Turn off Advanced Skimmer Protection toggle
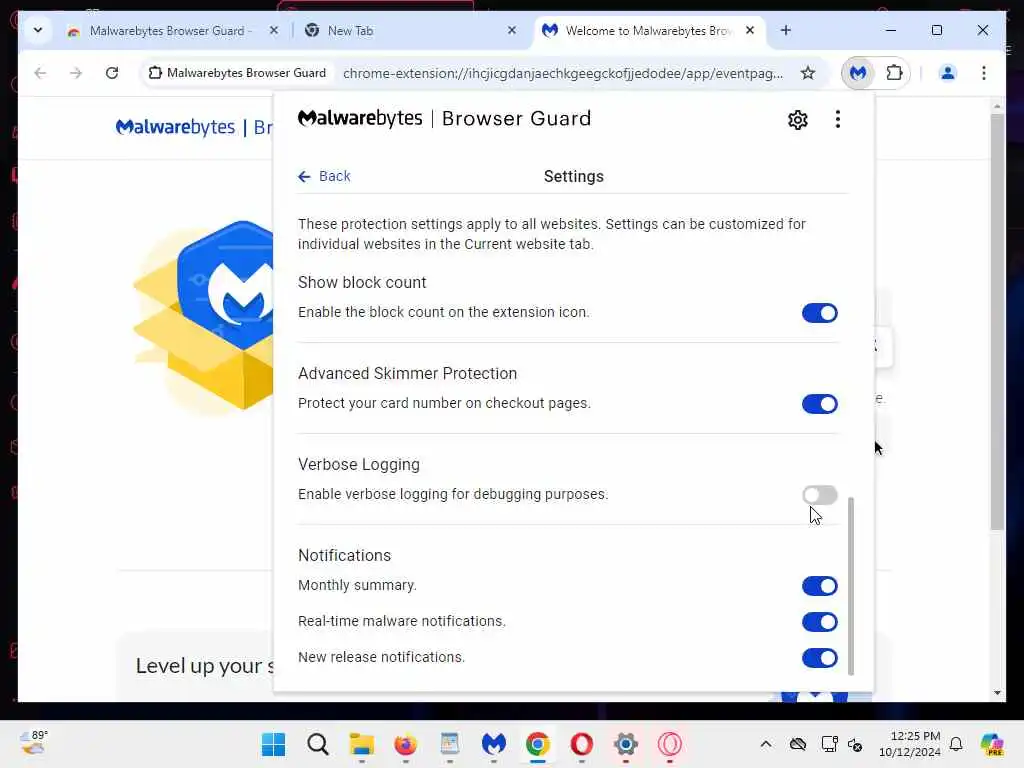This screenshot has width=1024, height=768. [820, 404]
